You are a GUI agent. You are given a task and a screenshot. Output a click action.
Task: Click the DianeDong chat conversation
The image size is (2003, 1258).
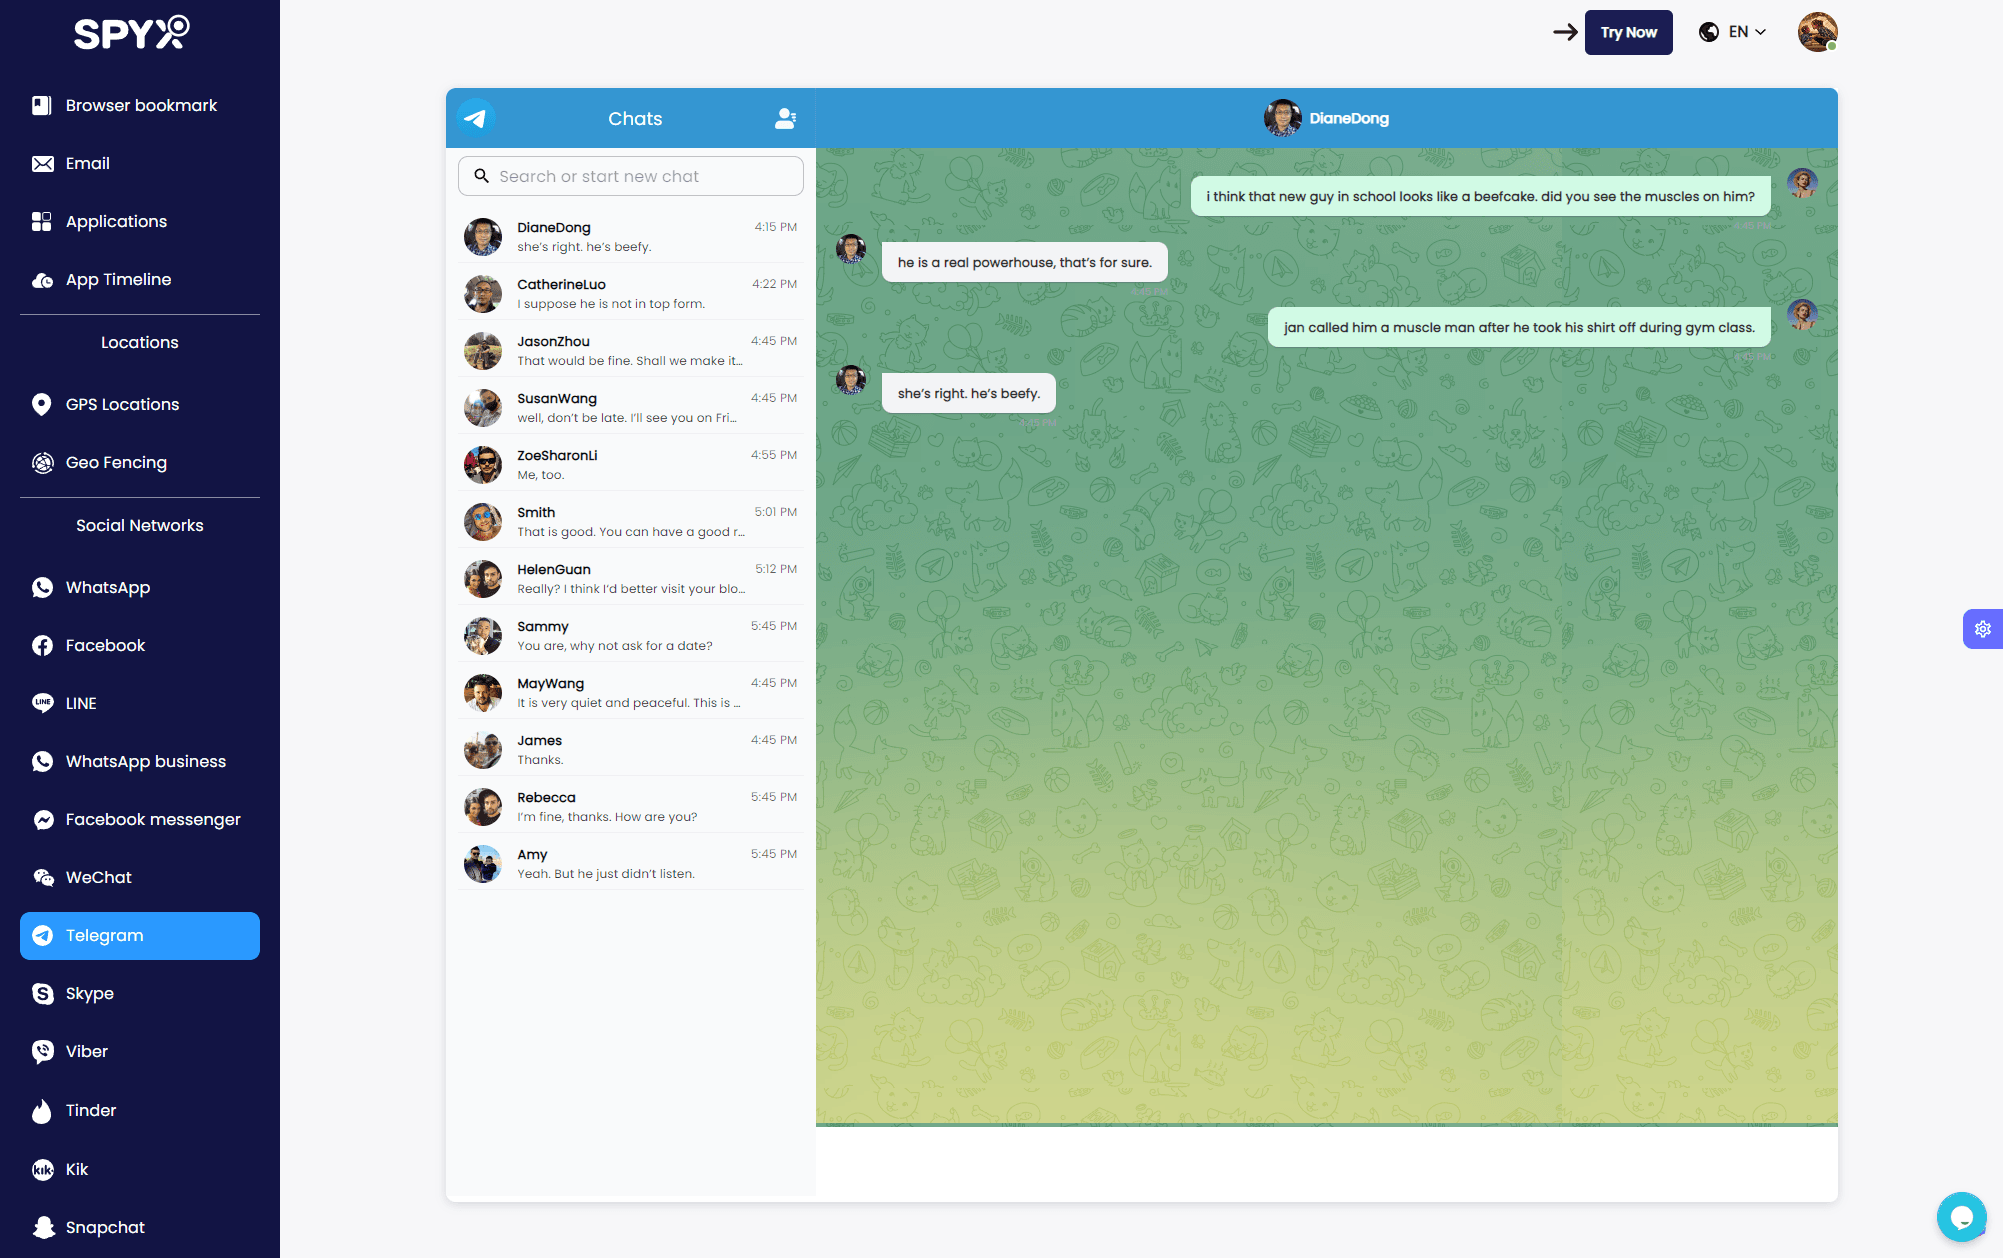pyautogui.click(x=630, y=235)
